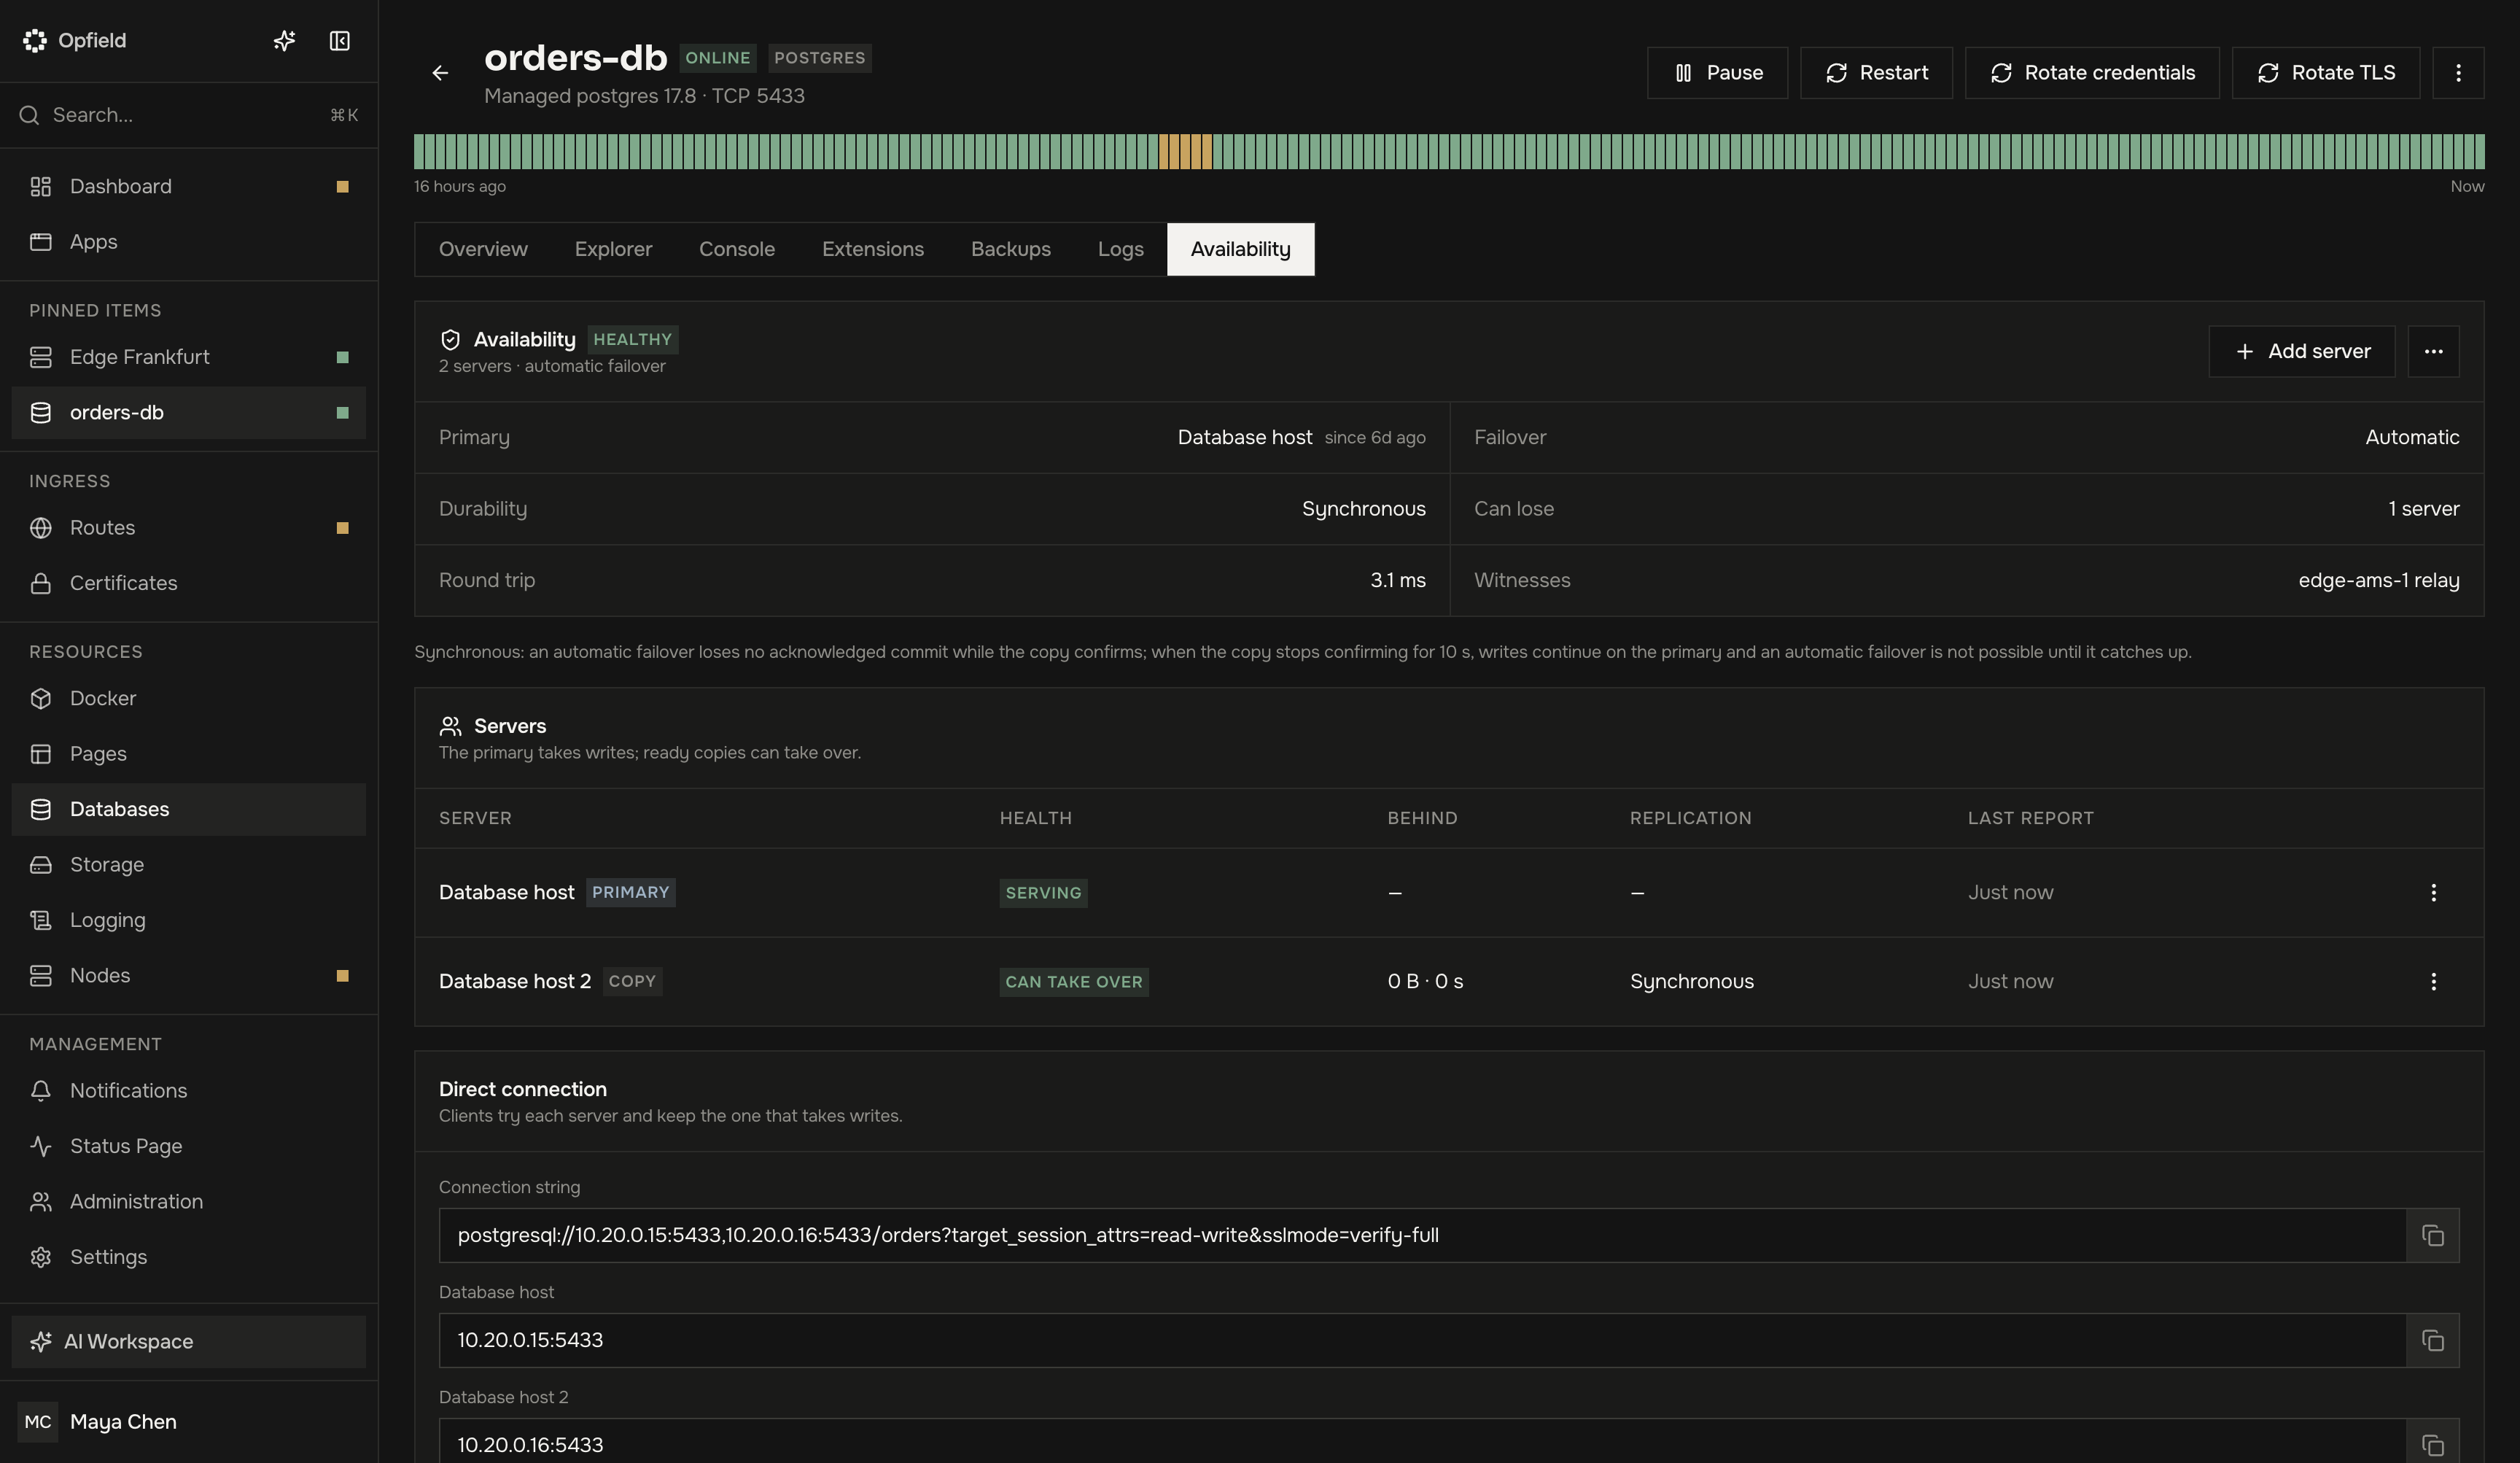This screenshot has width=2520, height=1463.
Task: Switch to the Explorer tab
Action: [x=613, y=249]
